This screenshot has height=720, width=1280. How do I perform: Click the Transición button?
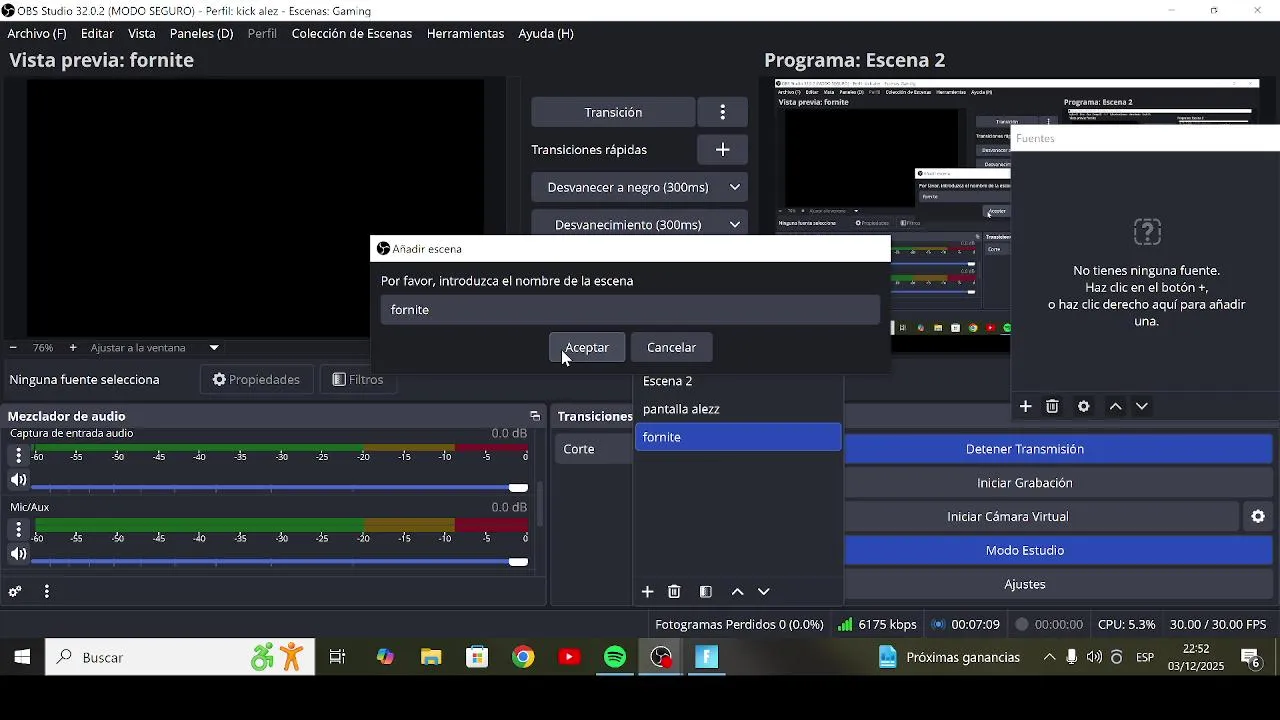pos(613,112)
